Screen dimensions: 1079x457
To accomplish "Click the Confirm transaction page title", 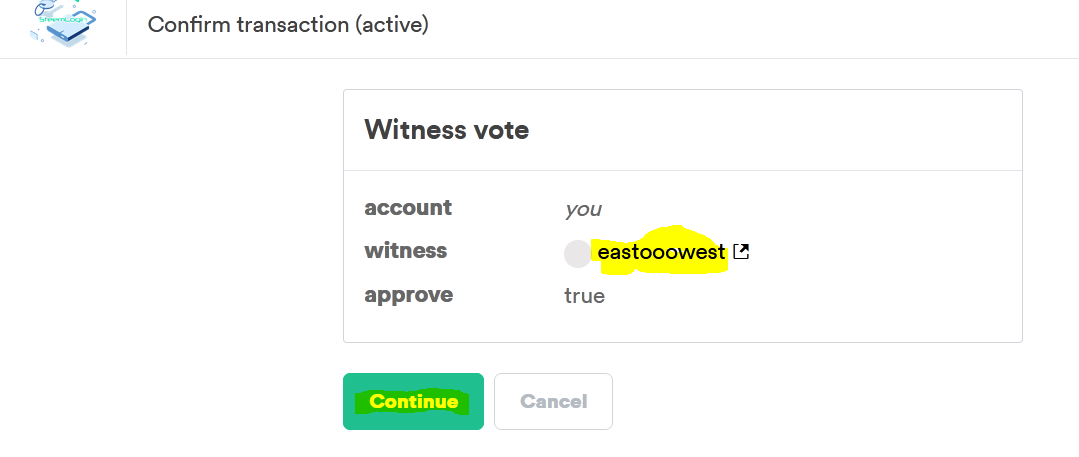I will (x=288, y=24).
